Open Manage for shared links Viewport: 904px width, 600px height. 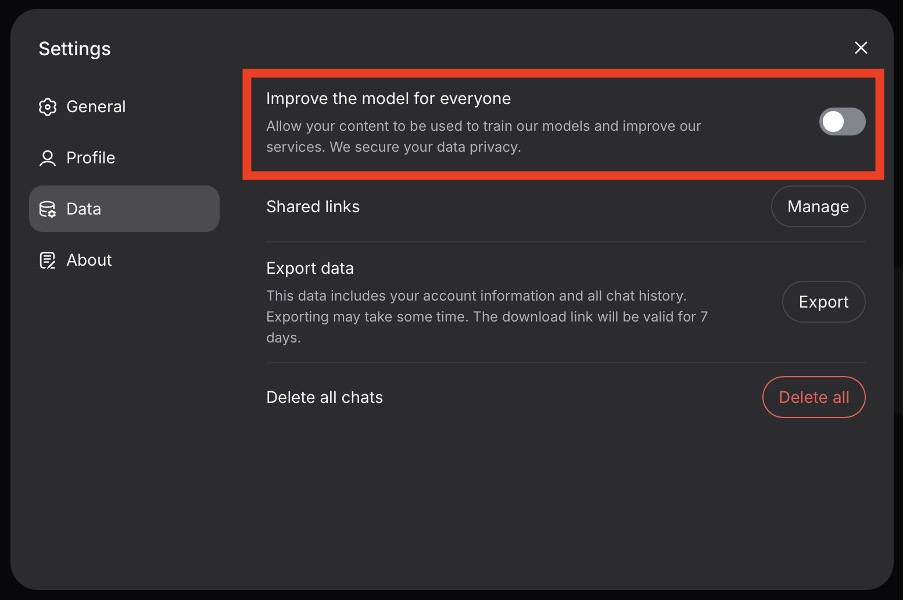818,206
